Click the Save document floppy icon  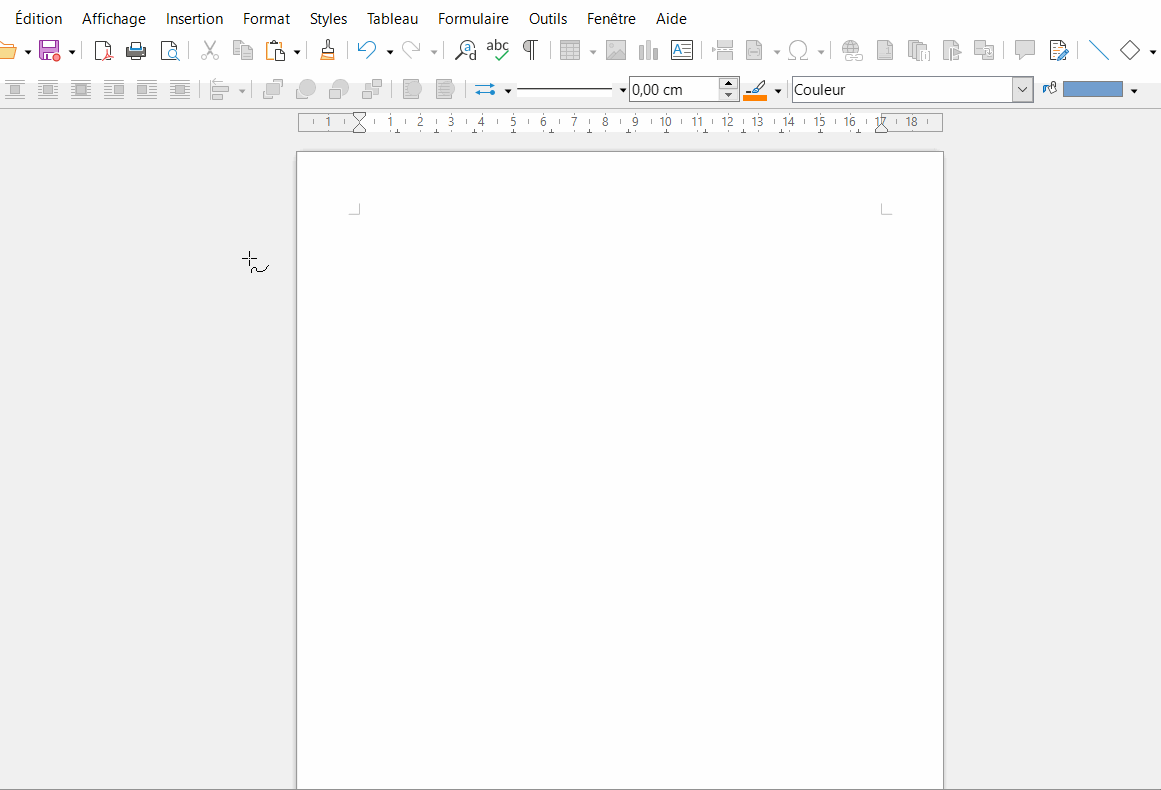pos(50,50)
